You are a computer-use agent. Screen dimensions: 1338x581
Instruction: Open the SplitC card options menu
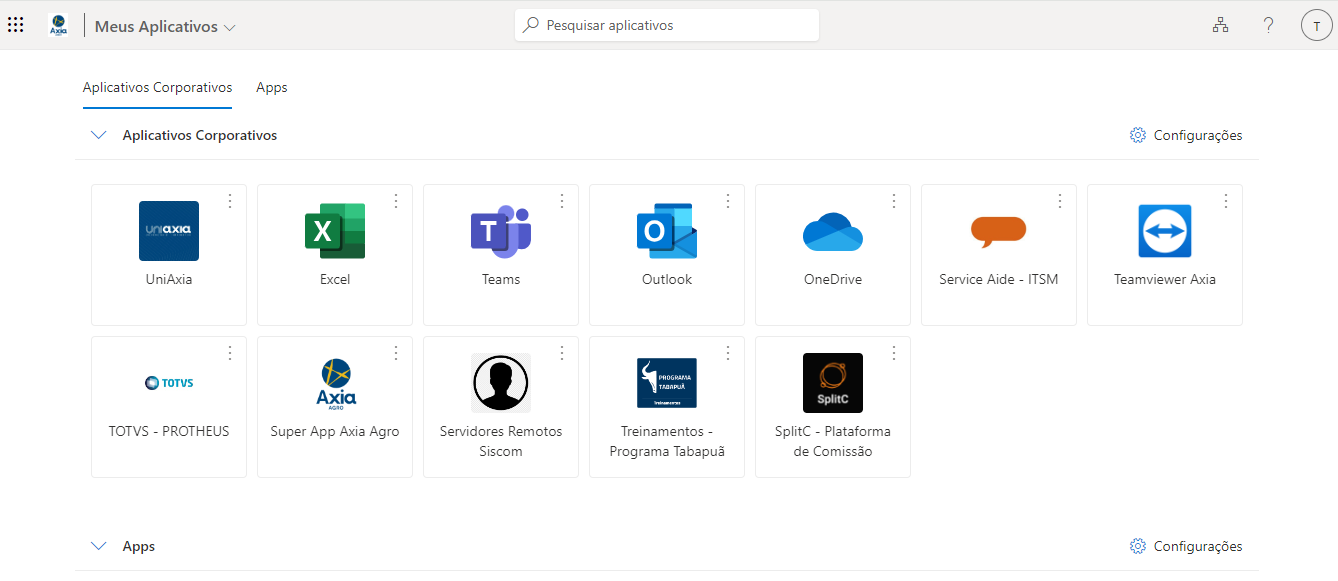[x=894, y=353]
